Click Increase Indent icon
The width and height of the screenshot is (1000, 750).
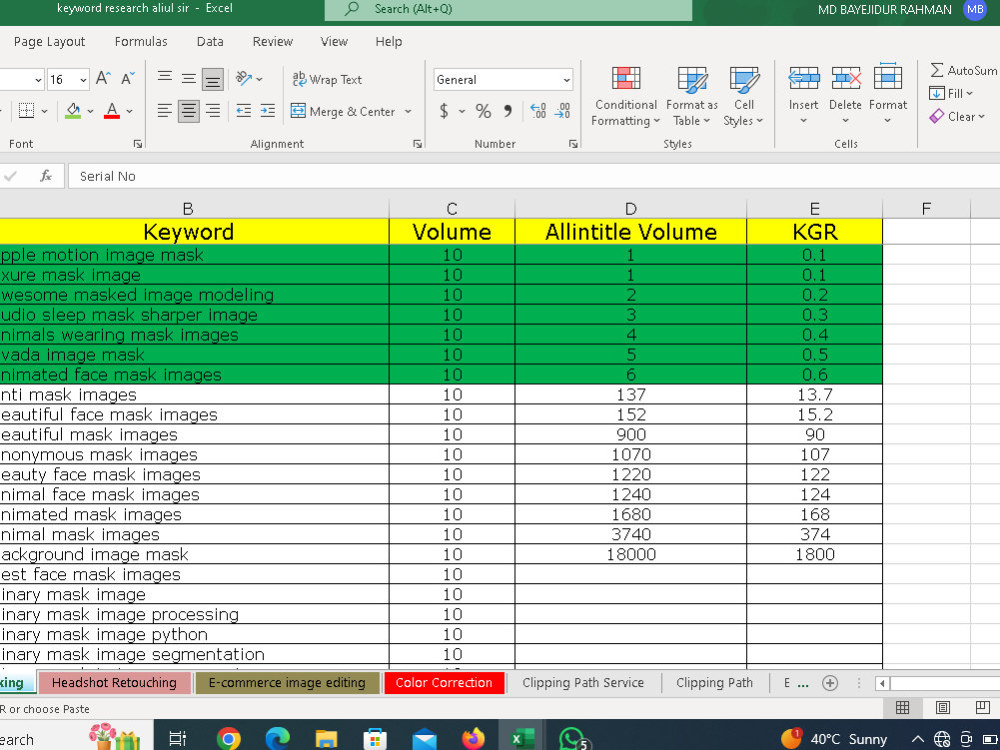tap(268, 111)
